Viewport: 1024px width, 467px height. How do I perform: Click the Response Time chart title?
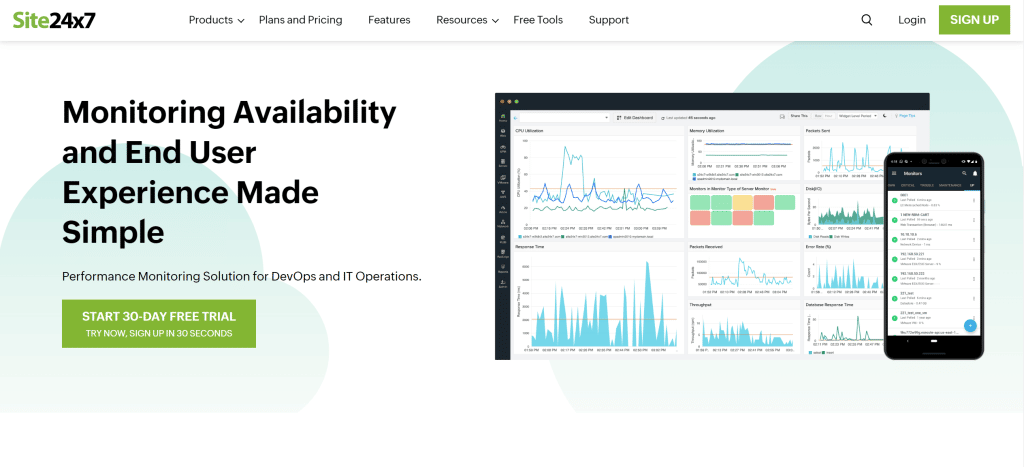[529, 247]
